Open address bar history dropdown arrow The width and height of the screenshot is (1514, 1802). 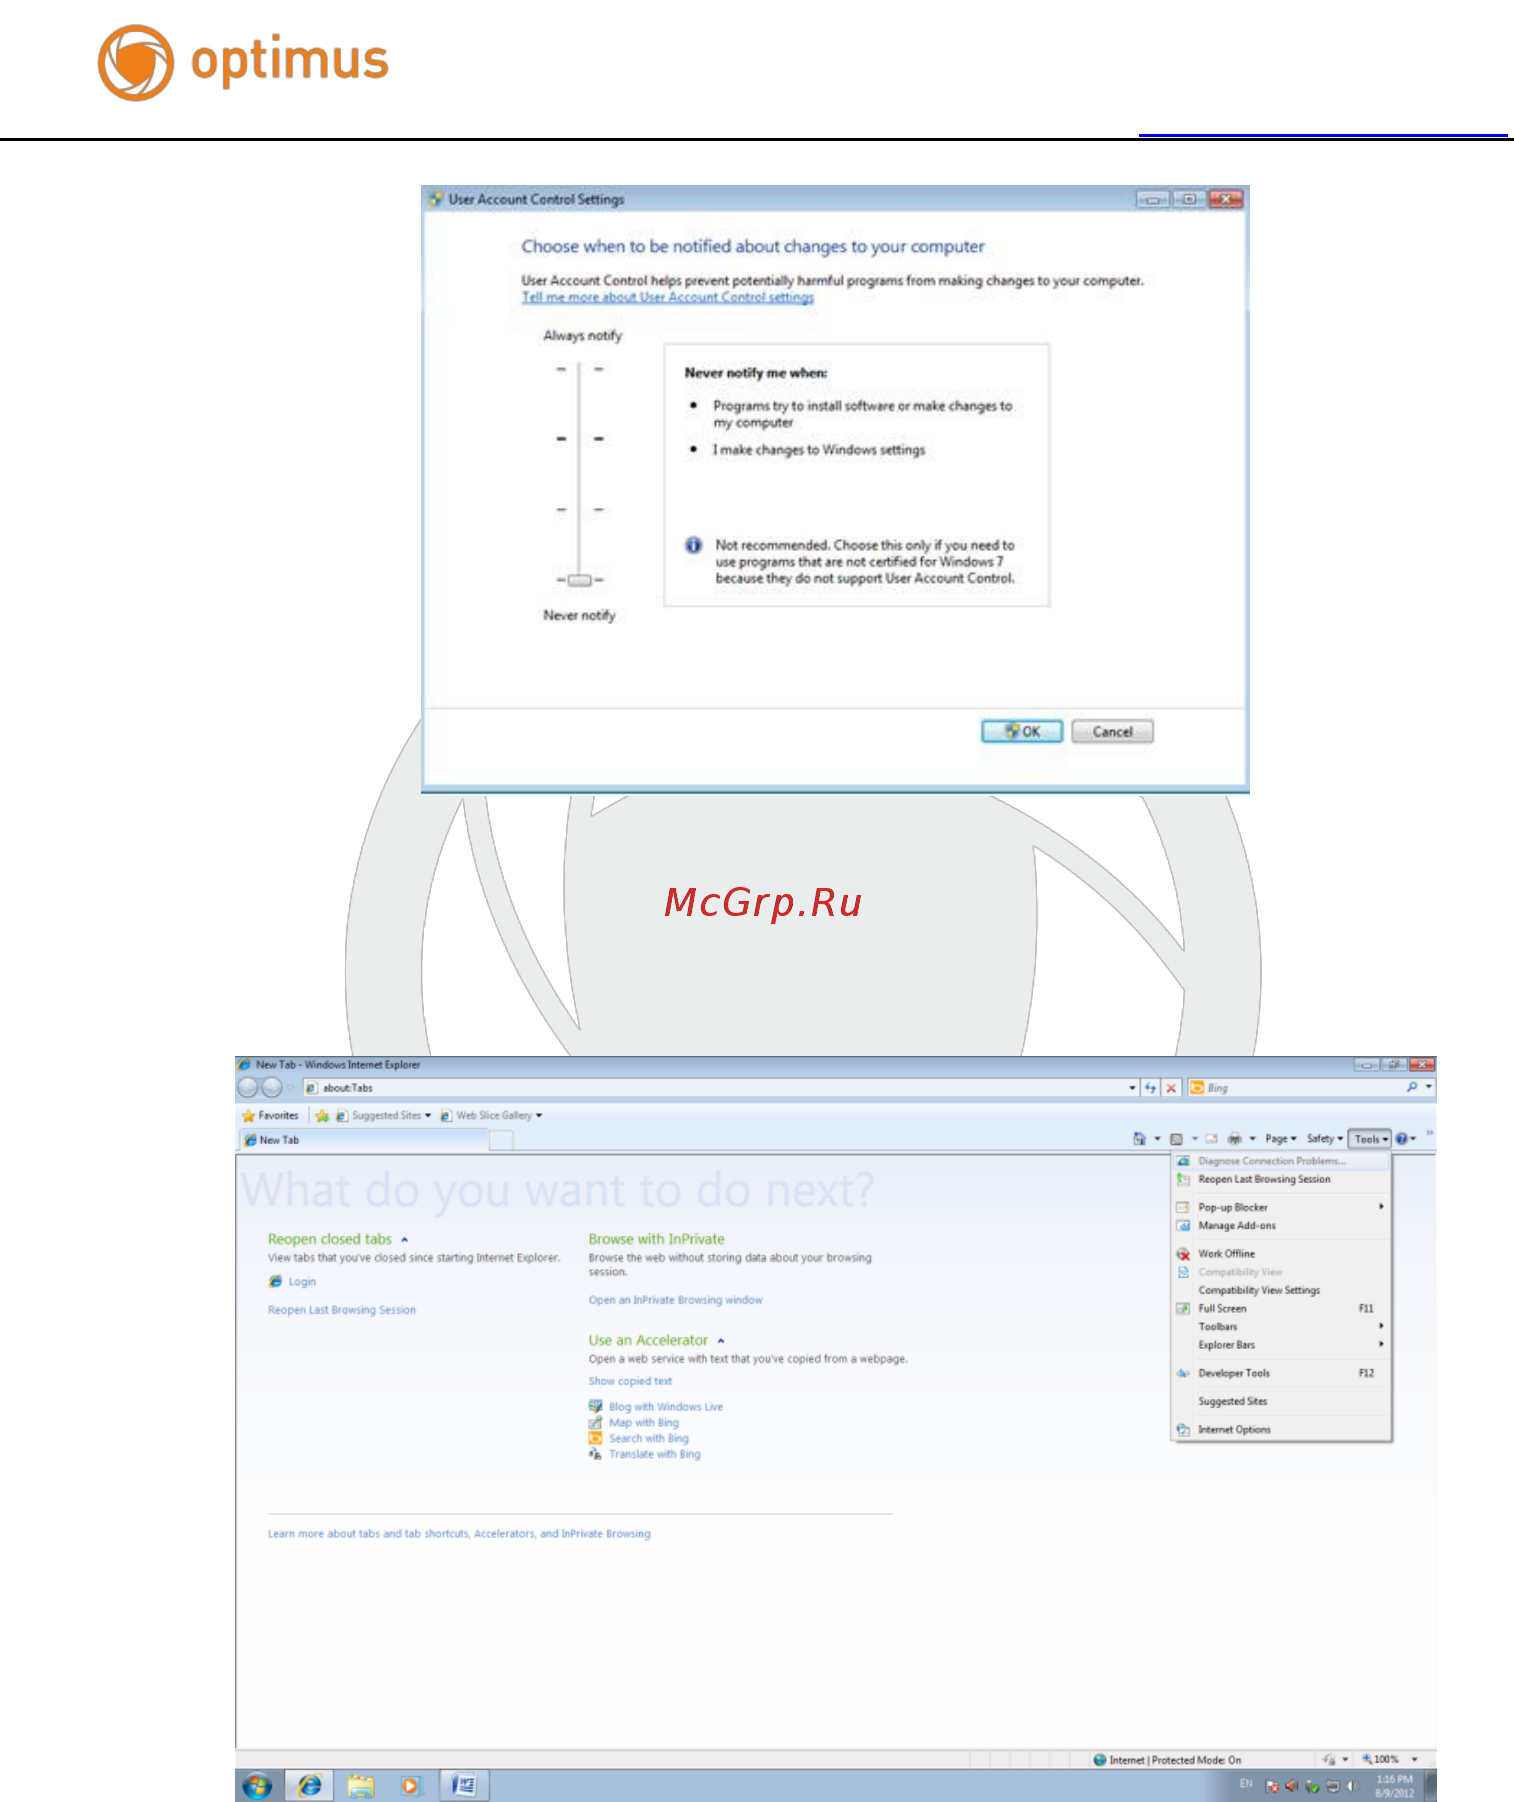click(x=1132, y=1088)
